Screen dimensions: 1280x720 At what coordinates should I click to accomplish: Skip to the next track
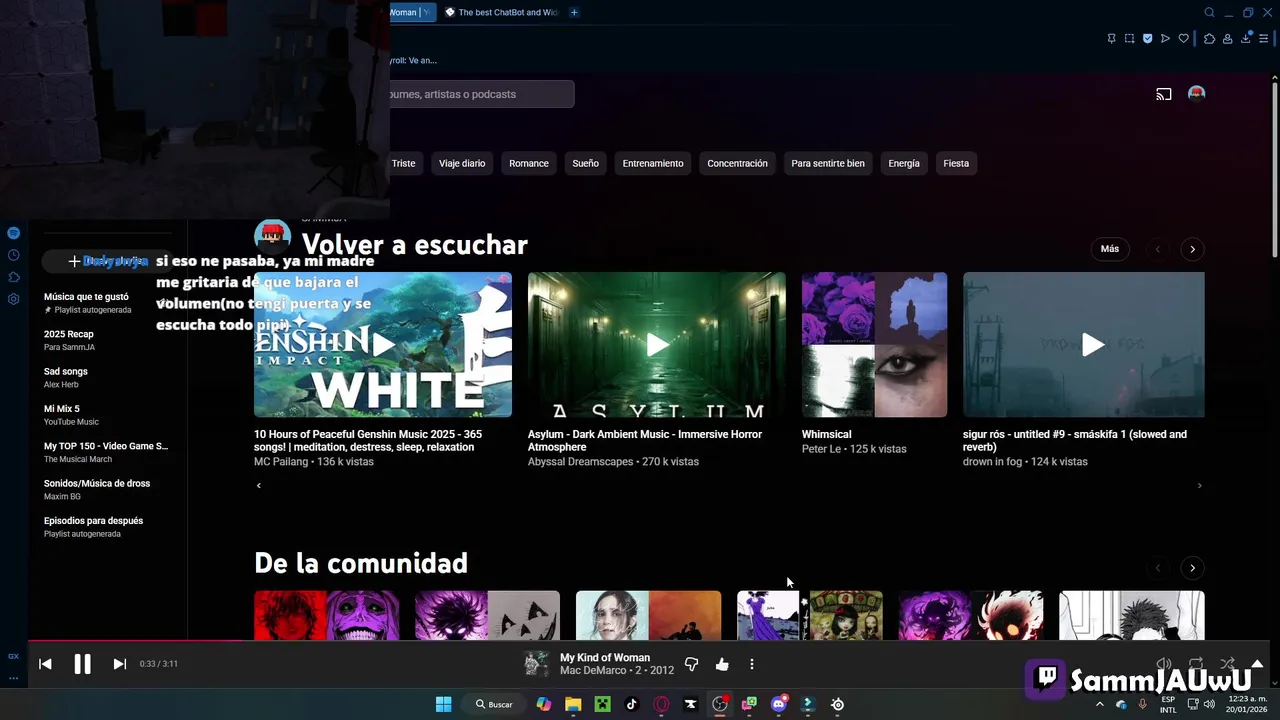pos(119,664)
